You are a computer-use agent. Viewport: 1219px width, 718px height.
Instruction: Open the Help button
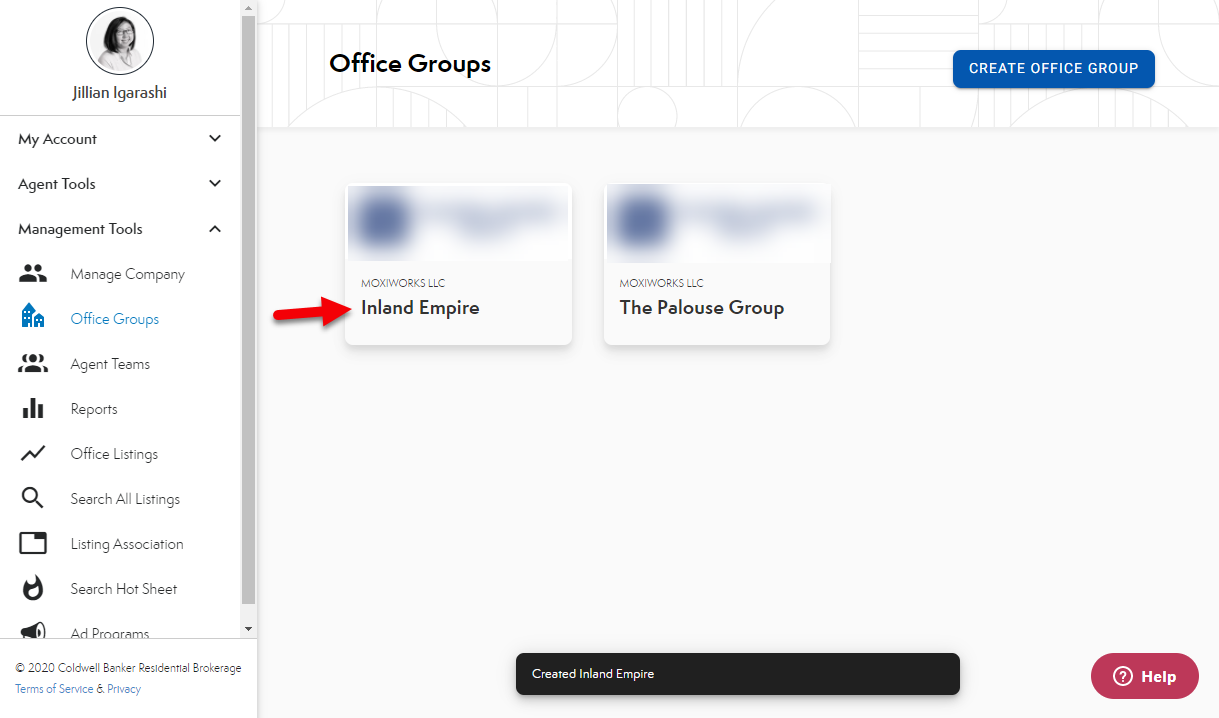pyautogui.click(x=1144, y=676)
